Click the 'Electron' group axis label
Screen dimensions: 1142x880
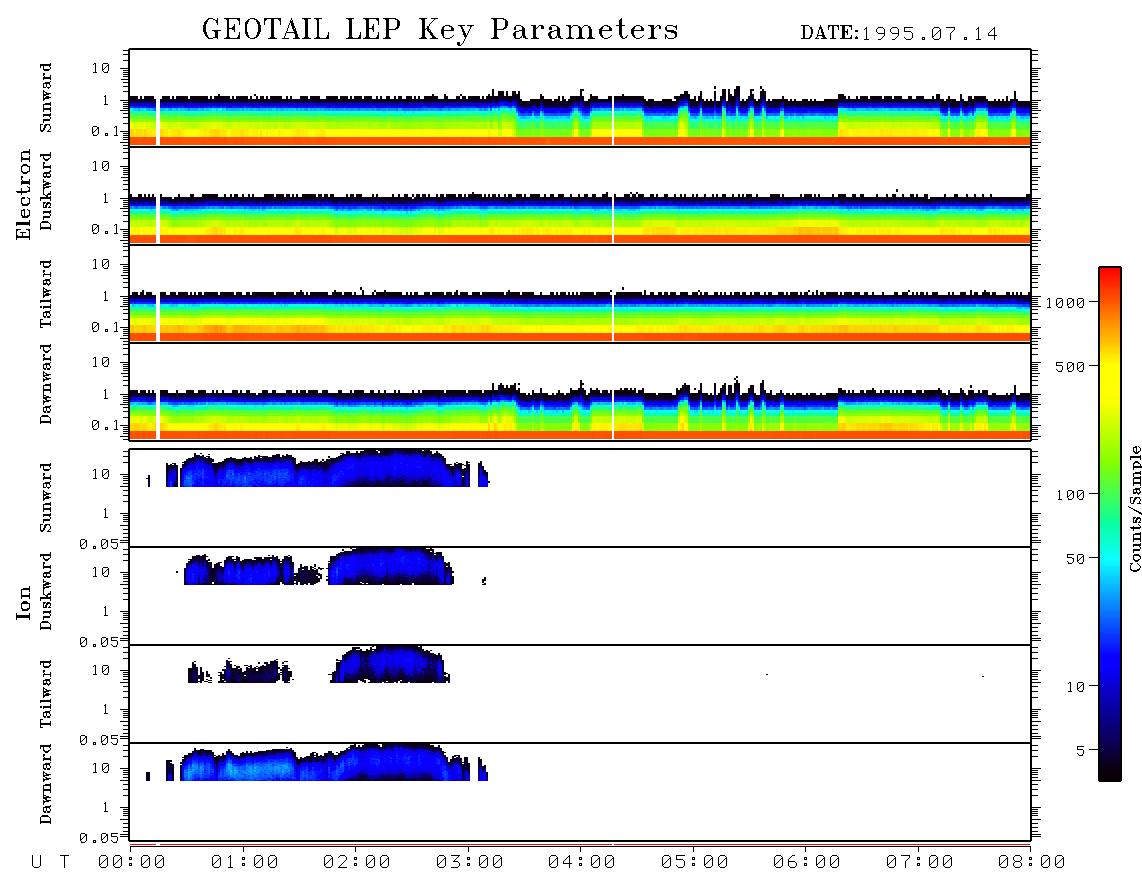point(24,194)
